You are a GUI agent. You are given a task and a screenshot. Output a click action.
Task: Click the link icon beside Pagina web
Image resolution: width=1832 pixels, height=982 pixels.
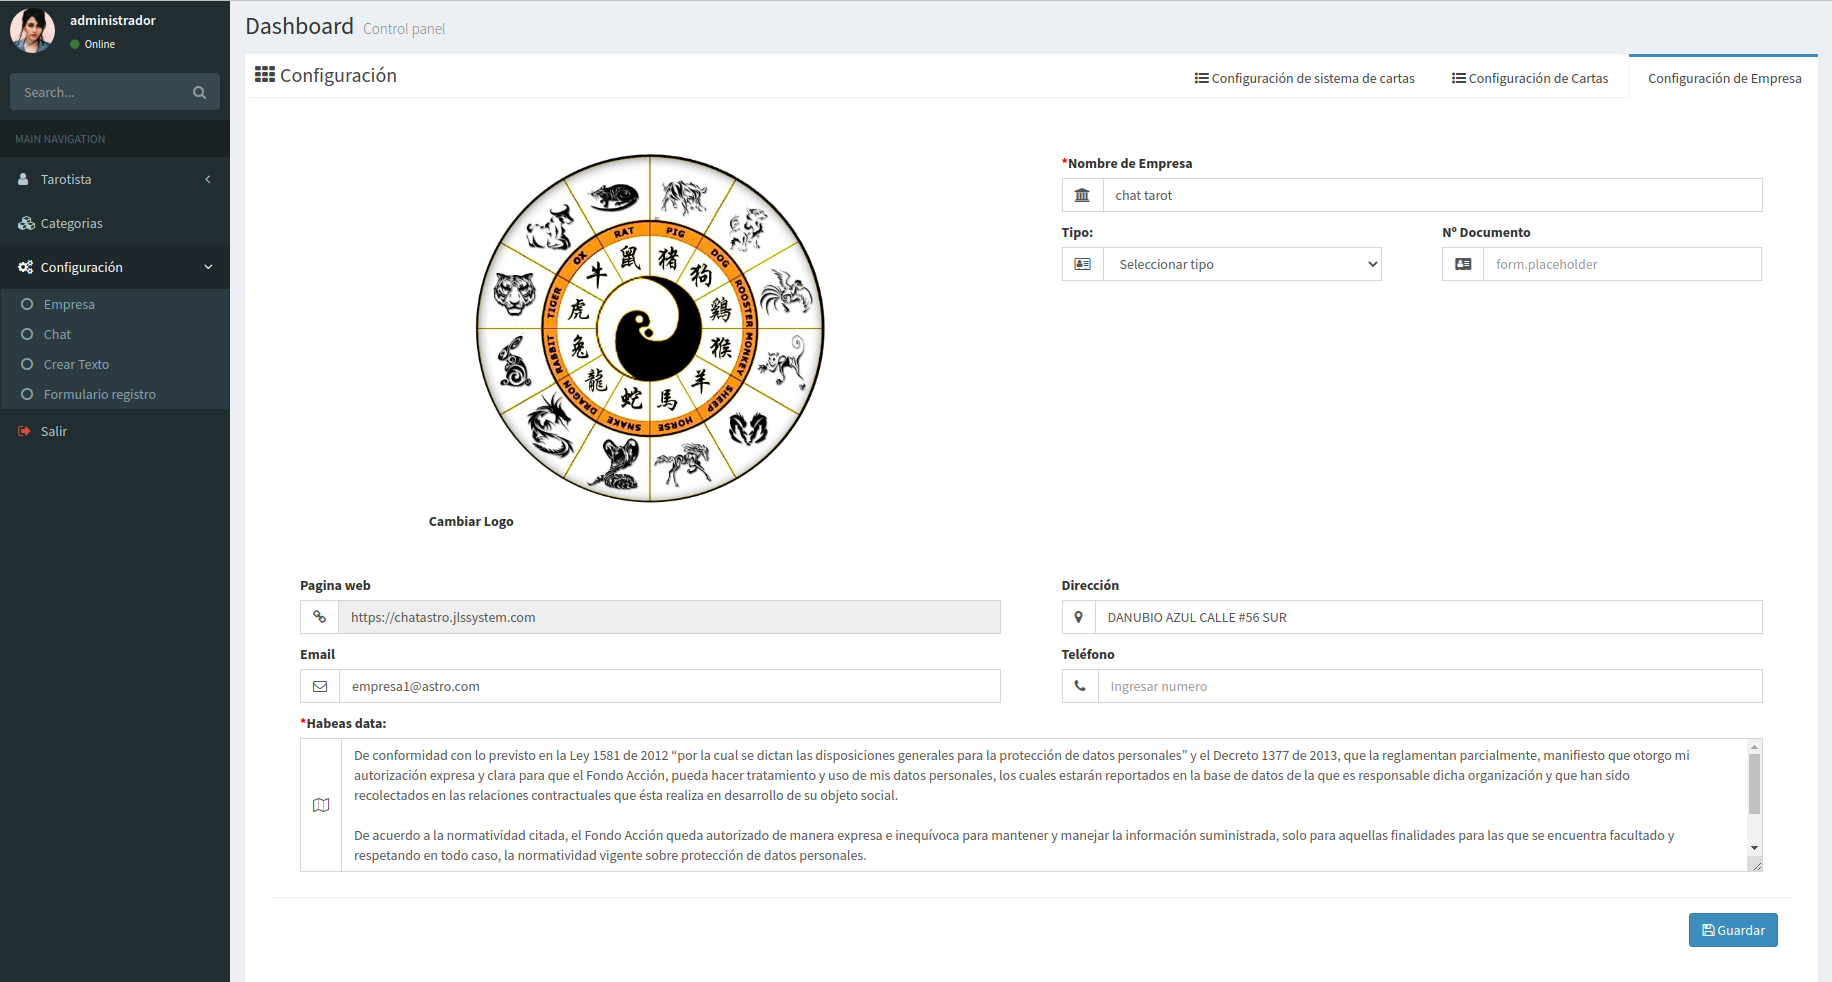click(319, 617)
